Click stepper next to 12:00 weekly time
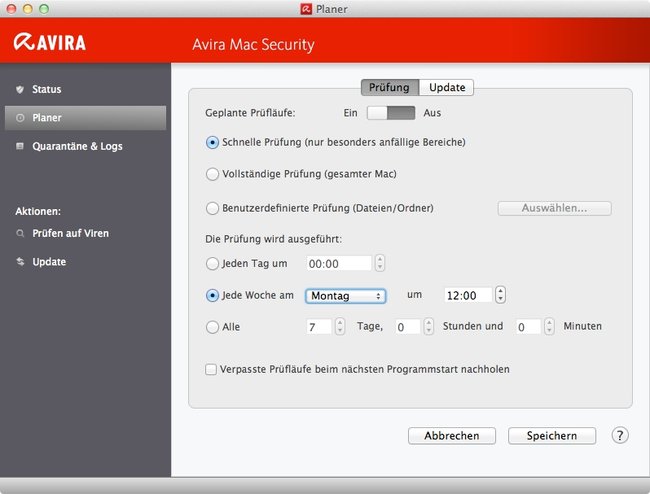Screen dimensions: 650x494 coord(500,295)
